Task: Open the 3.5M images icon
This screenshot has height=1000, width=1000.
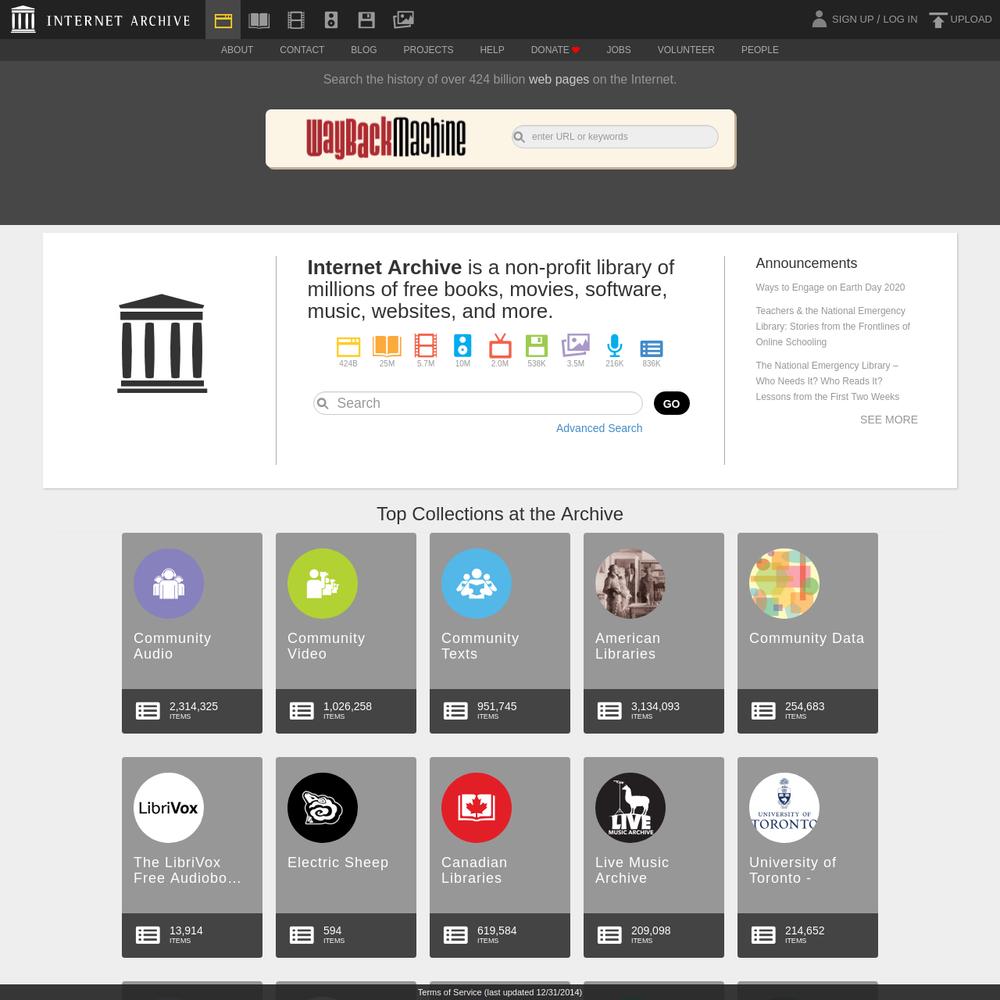Action: (x=575, y=345)
